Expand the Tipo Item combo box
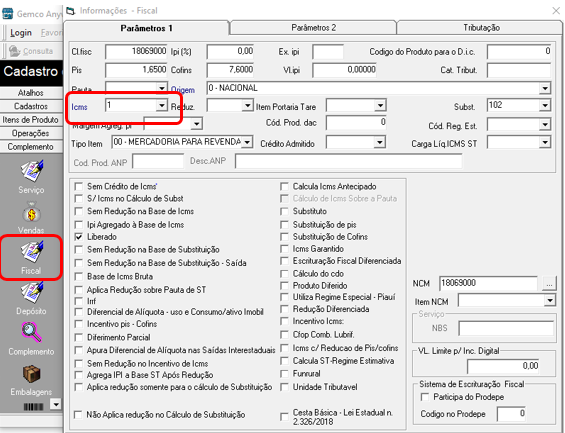Image resolution: width=565 pixels, height=433 pixels. point(247,142)
